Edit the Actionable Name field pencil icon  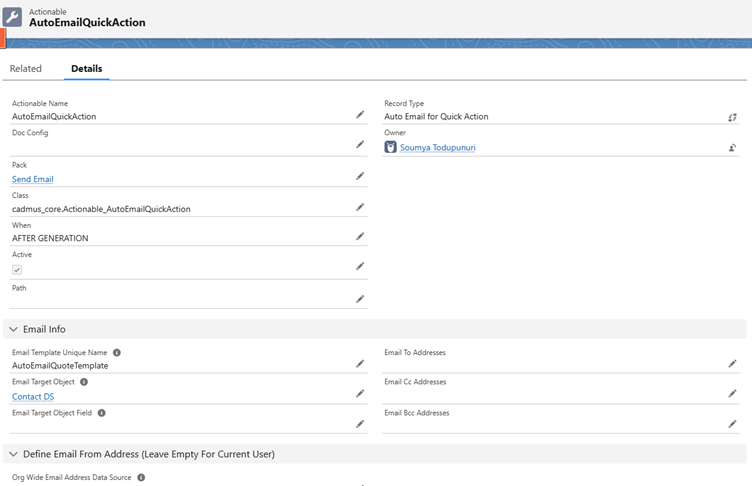tap(360, 115)
